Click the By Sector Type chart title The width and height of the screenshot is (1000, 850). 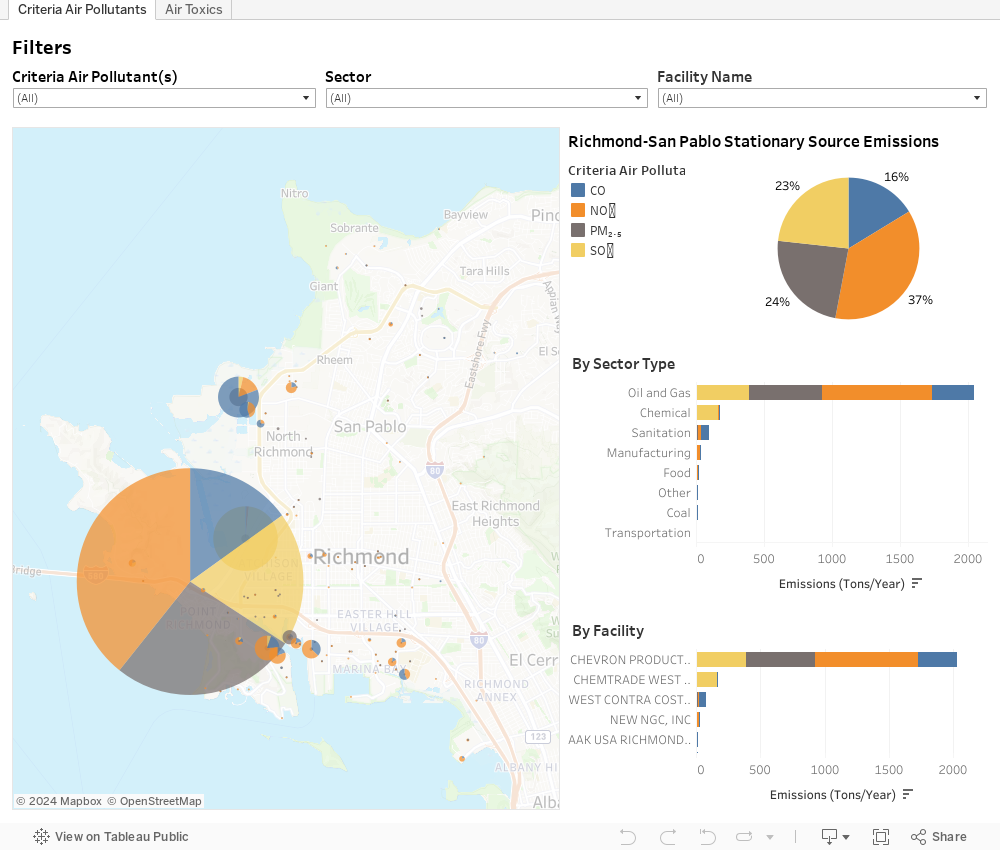(x=623, y=363)
